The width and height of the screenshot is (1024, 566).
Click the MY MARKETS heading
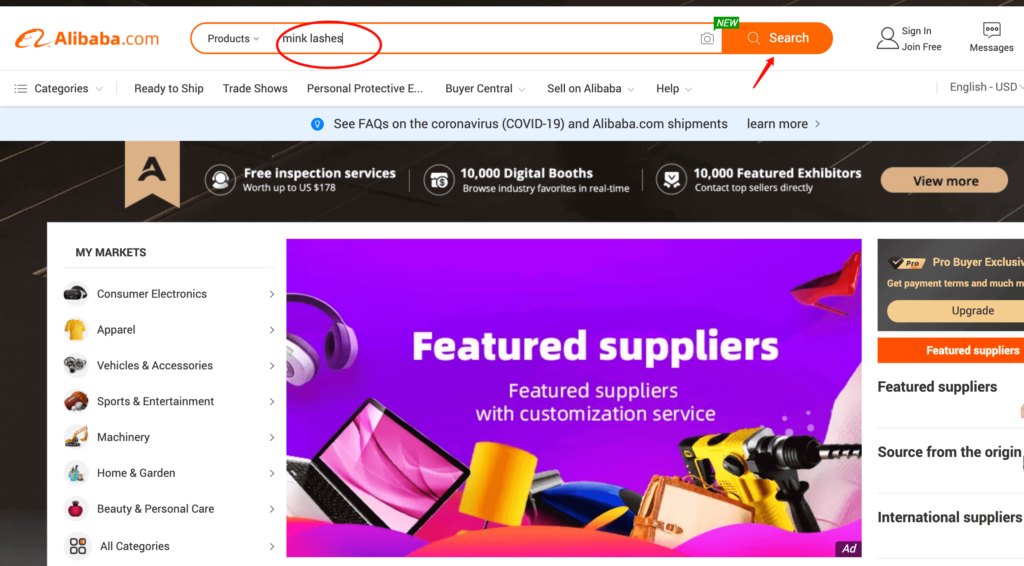click(111, 253)
